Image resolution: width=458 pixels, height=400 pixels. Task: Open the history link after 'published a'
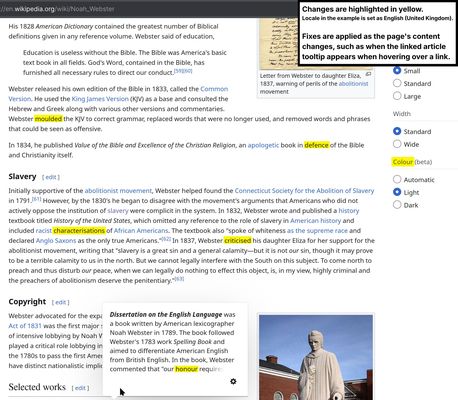(x=349, y=211)
